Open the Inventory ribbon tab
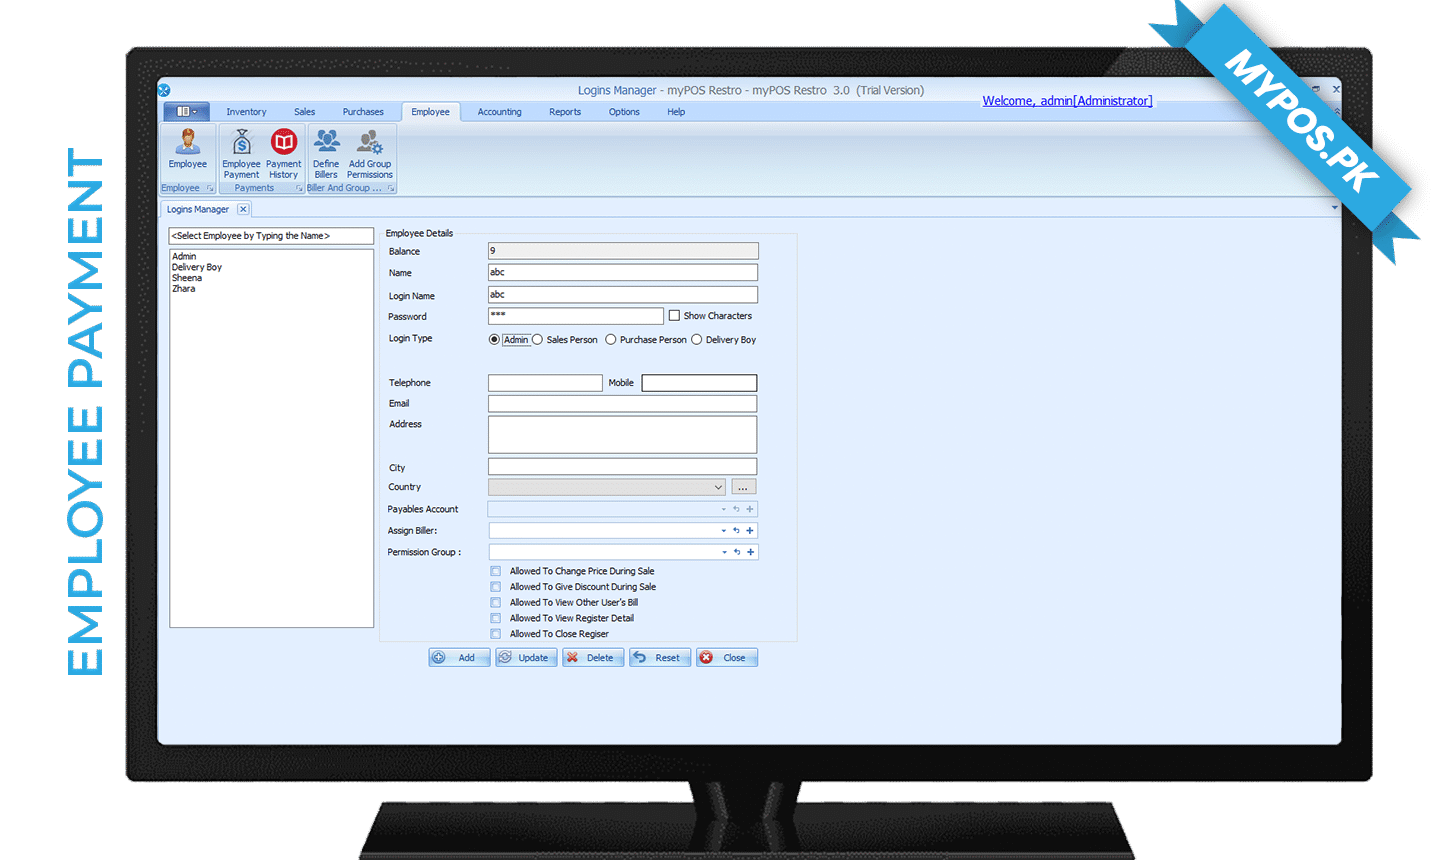The width and height of the screenshot is (1440, 860). point(246,112)
